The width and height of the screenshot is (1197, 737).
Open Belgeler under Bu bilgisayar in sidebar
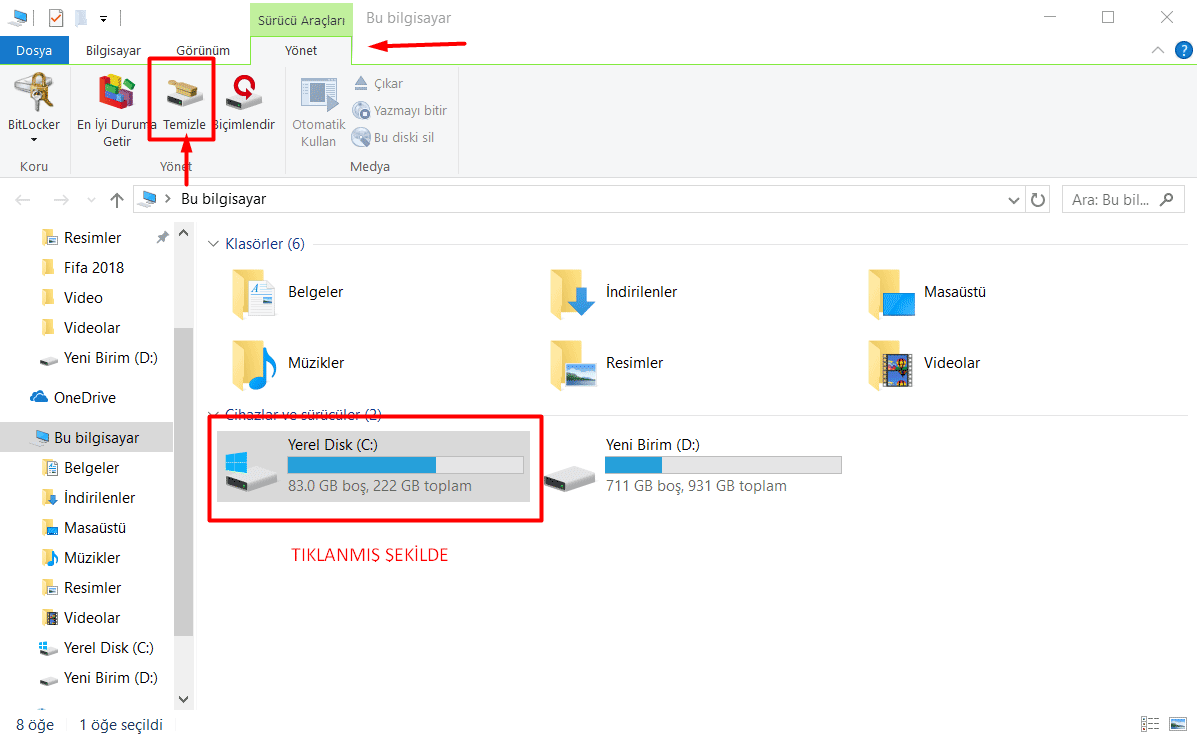92,467
